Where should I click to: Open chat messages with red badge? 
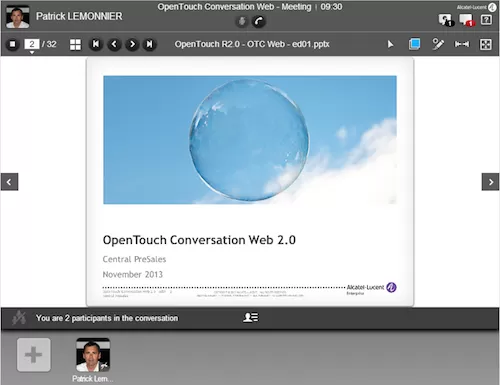pyautogui.click(x=467, y=20)
